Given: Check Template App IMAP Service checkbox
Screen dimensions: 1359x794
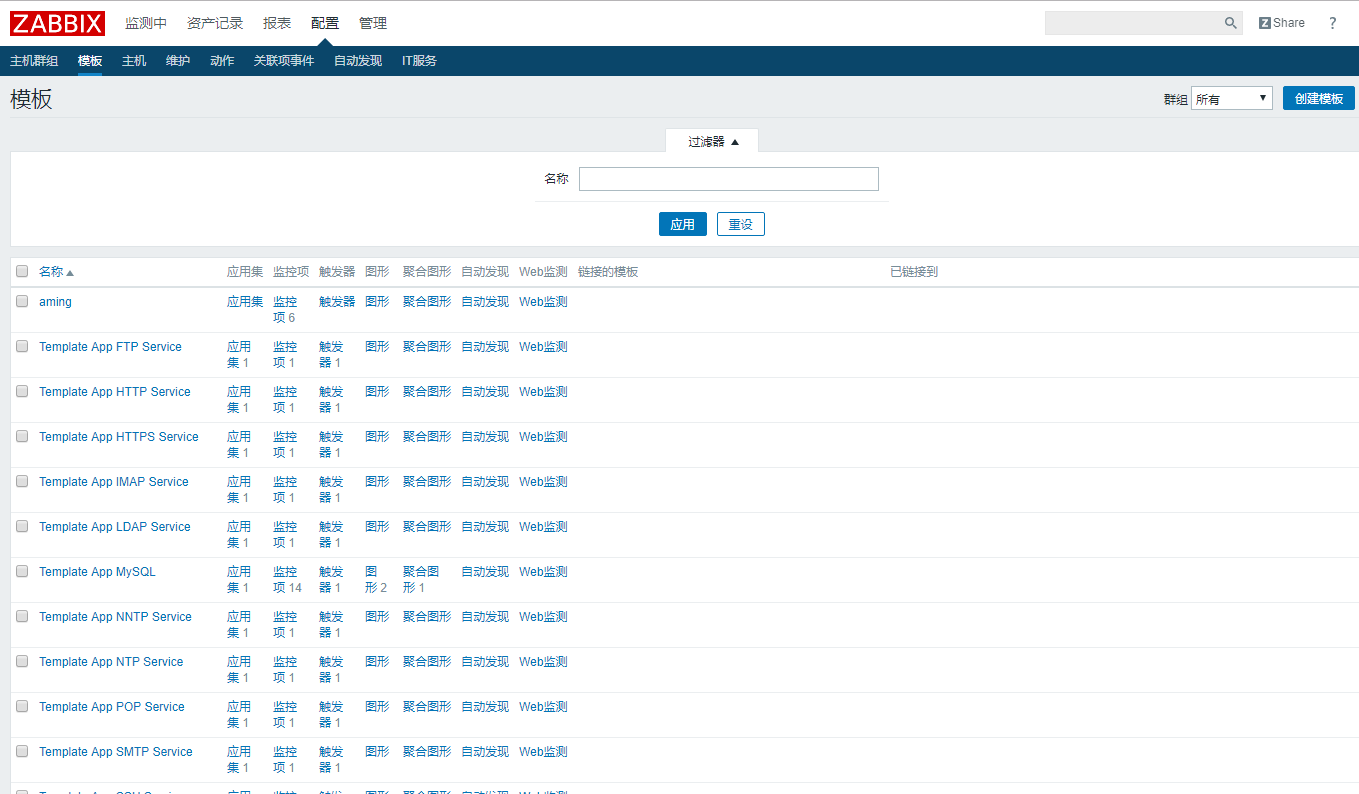Looking at the screenshot, I should (x=22, y=481).
